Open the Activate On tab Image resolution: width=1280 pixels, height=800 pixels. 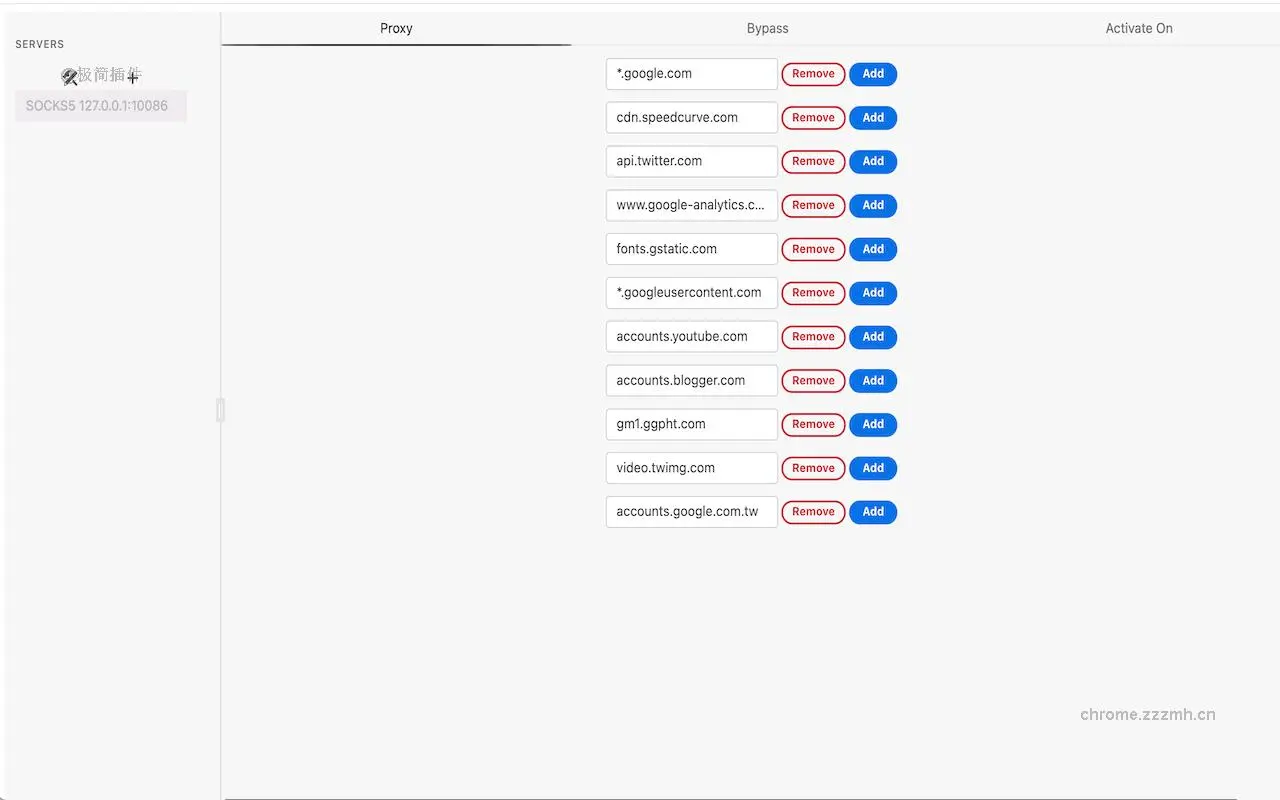click(x=1139, y=28)
